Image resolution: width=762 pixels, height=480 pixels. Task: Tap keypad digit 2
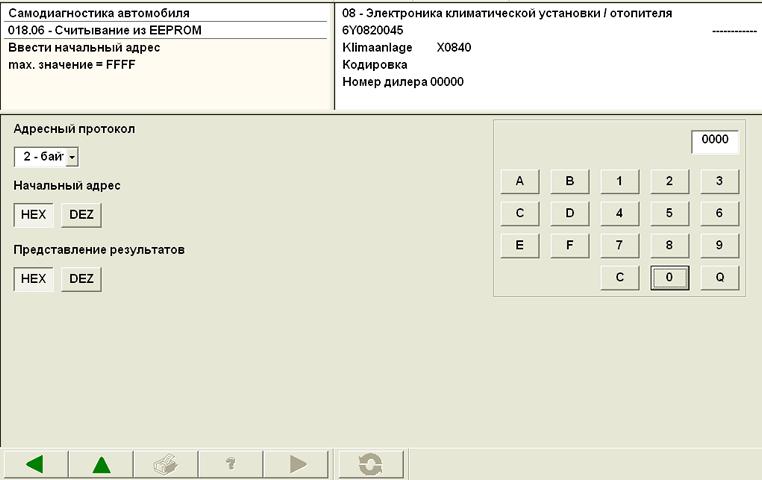670,181
